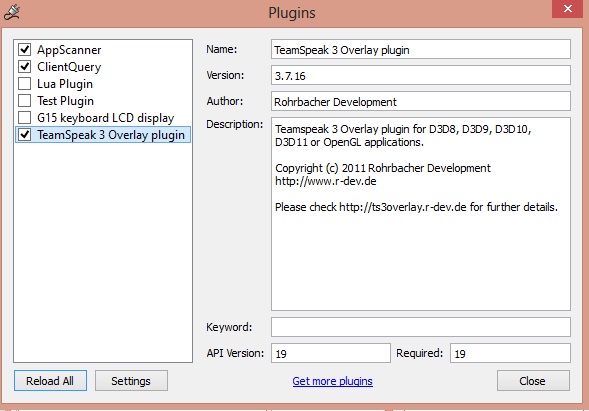Screen dimensions: 589x411
Task: Click the Copyright (c) 2011 line
Action: [383, 168]
